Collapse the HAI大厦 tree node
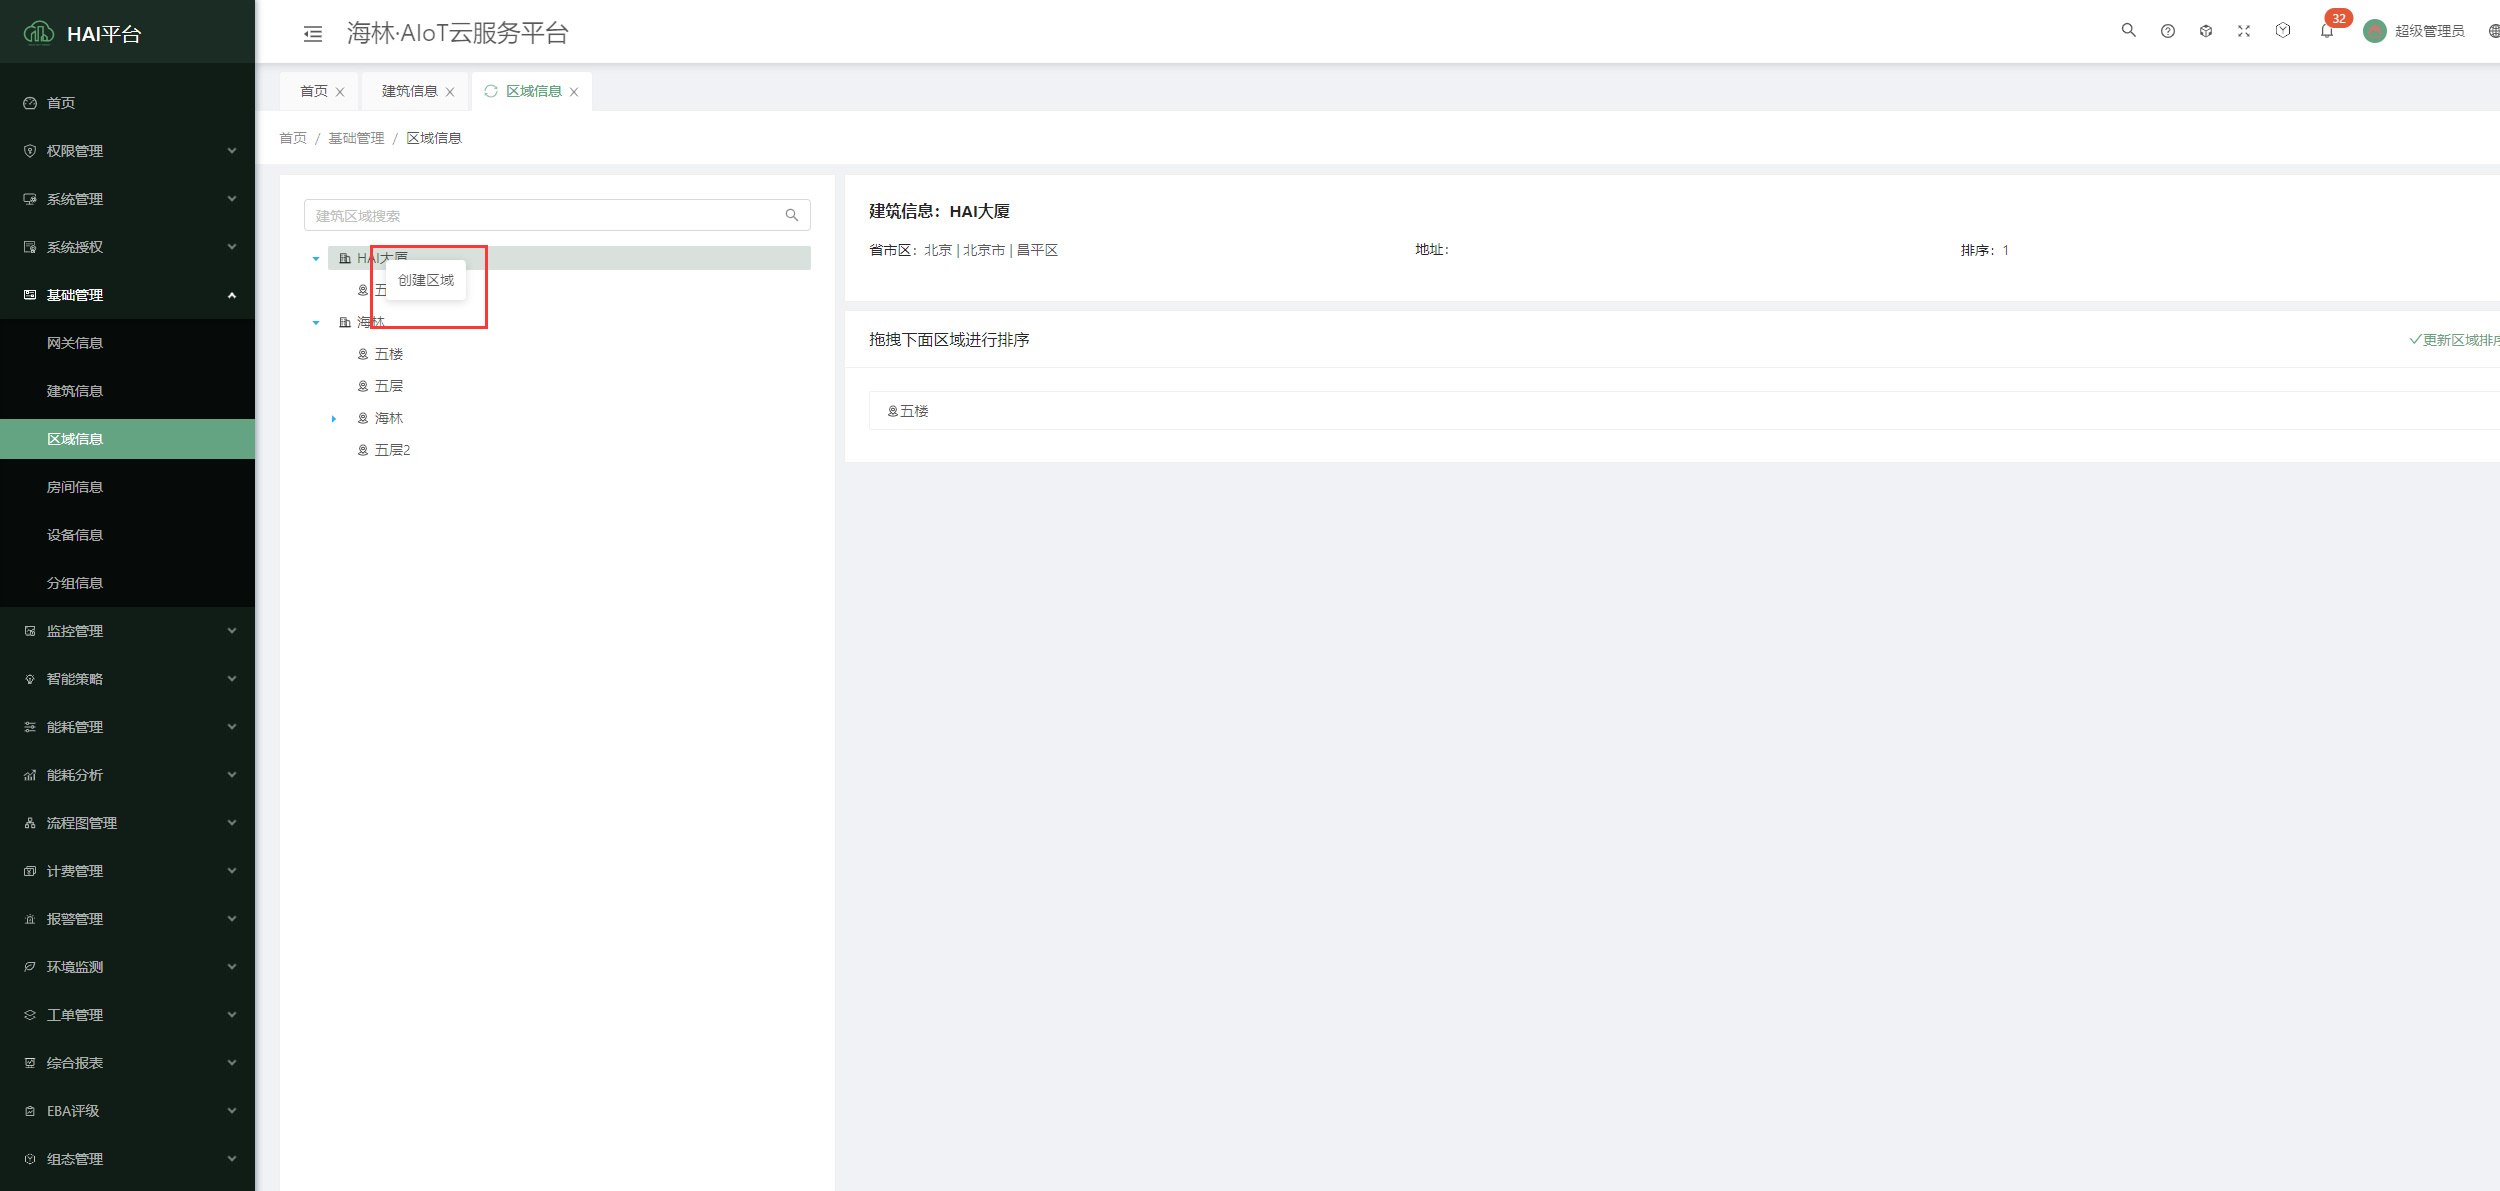Image resolution: width=2500 pixels, height=1191 pixels. tap(316, 259)
